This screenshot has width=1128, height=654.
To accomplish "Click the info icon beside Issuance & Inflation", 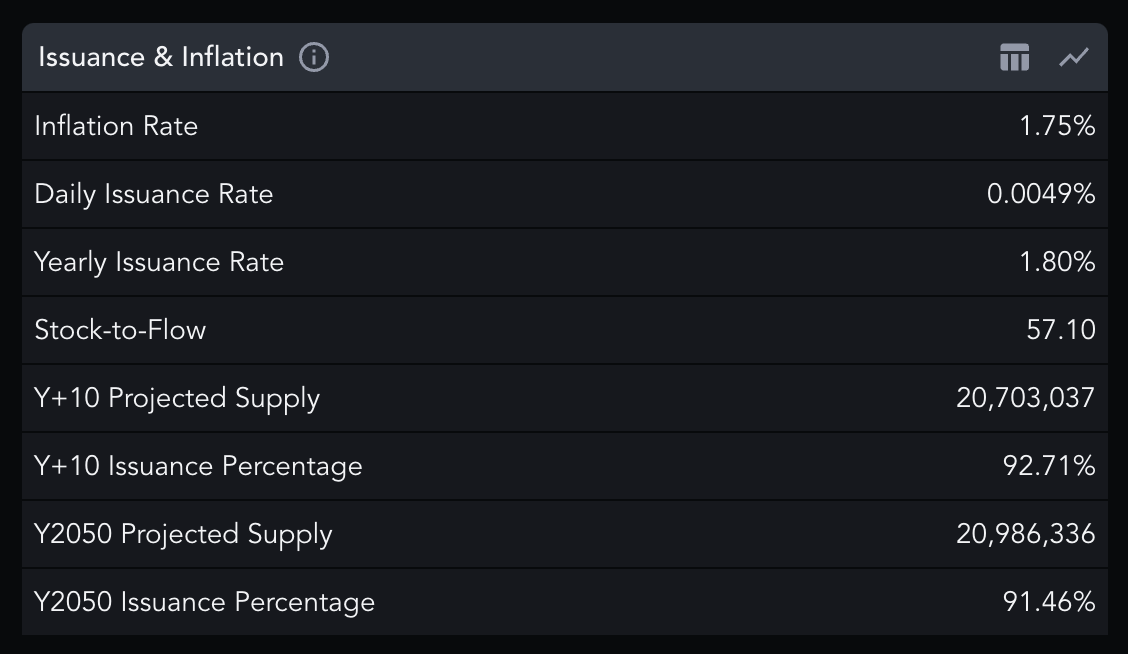I will pos(314,58).
